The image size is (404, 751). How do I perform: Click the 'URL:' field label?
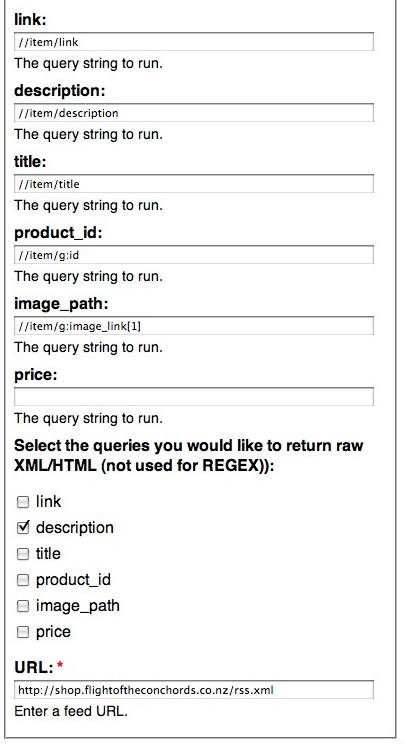tap(34, 667)
